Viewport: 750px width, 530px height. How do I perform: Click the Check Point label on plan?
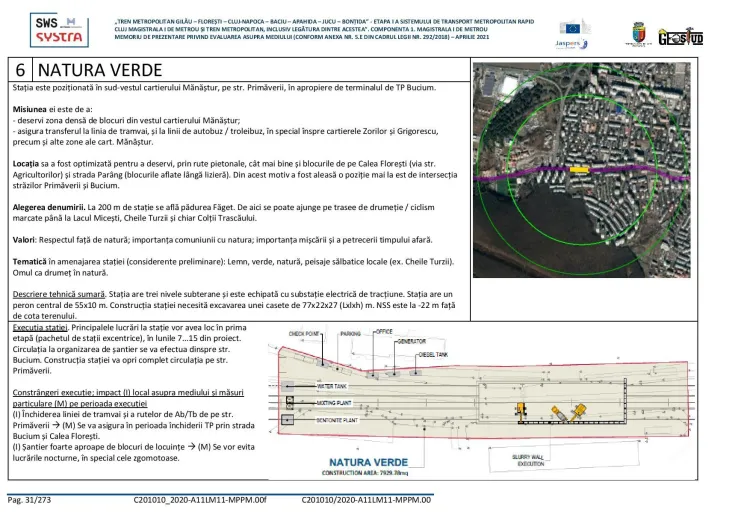(x=305, y=333)
